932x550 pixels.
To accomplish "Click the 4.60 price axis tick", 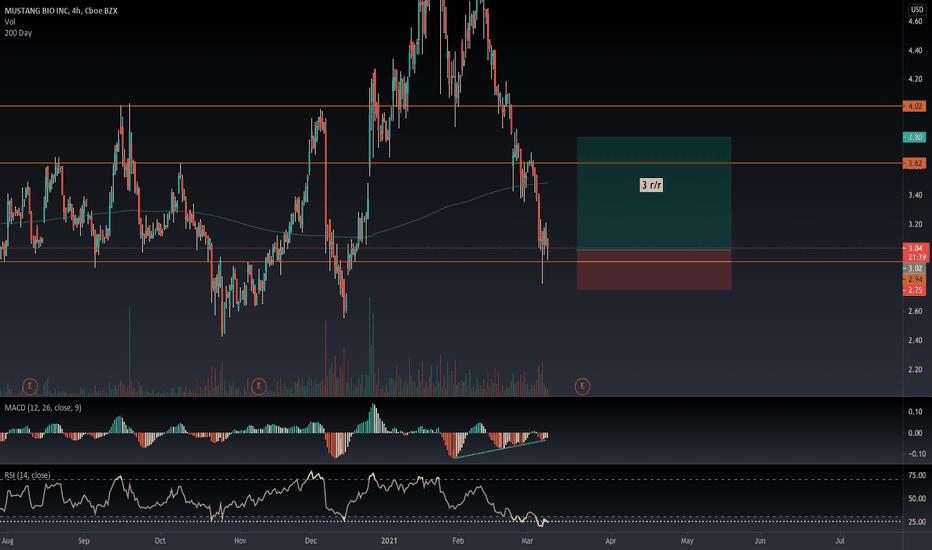I will click(x=915, y=21).
